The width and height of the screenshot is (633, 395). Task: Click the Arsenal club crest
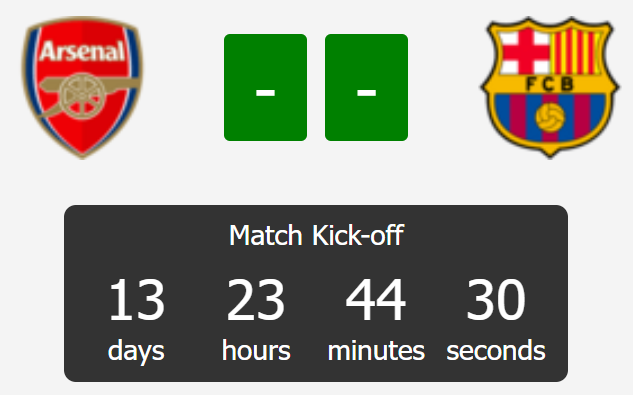(82, 88)
